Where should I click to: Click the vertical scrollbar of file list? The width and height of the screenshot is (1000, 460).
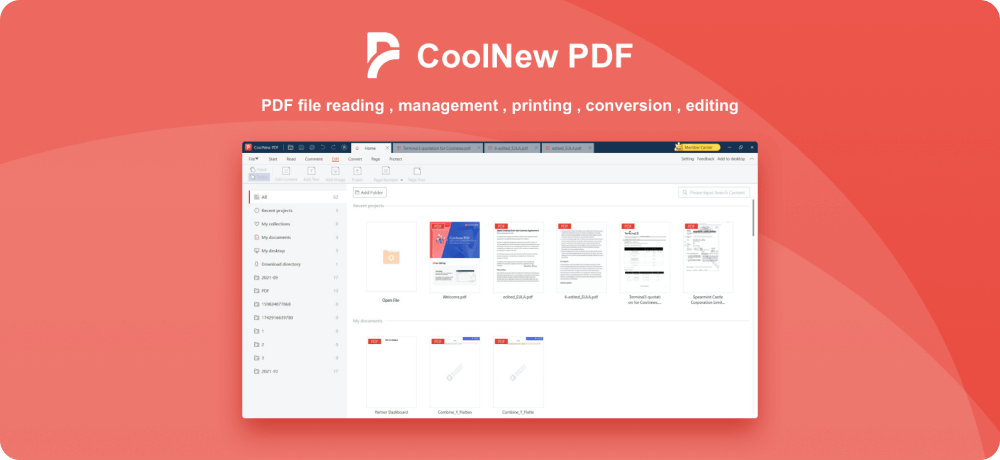(x=753, y=218)
